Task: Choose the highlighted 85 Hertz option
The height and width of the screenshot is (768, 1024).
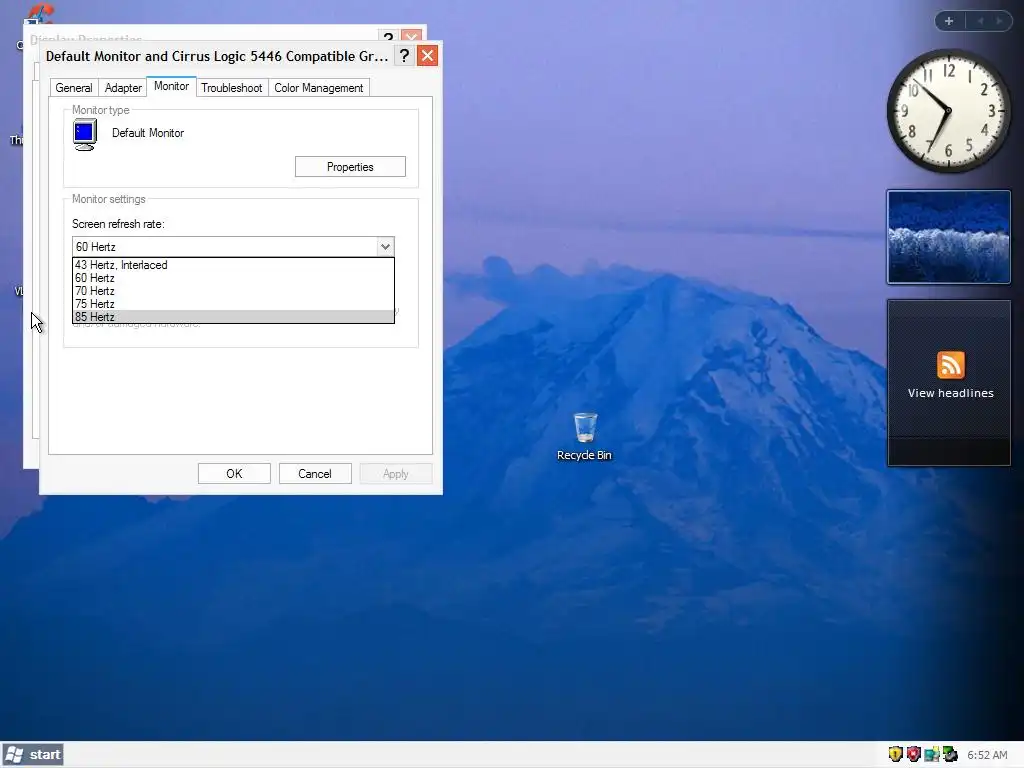Action: point(233,317)
